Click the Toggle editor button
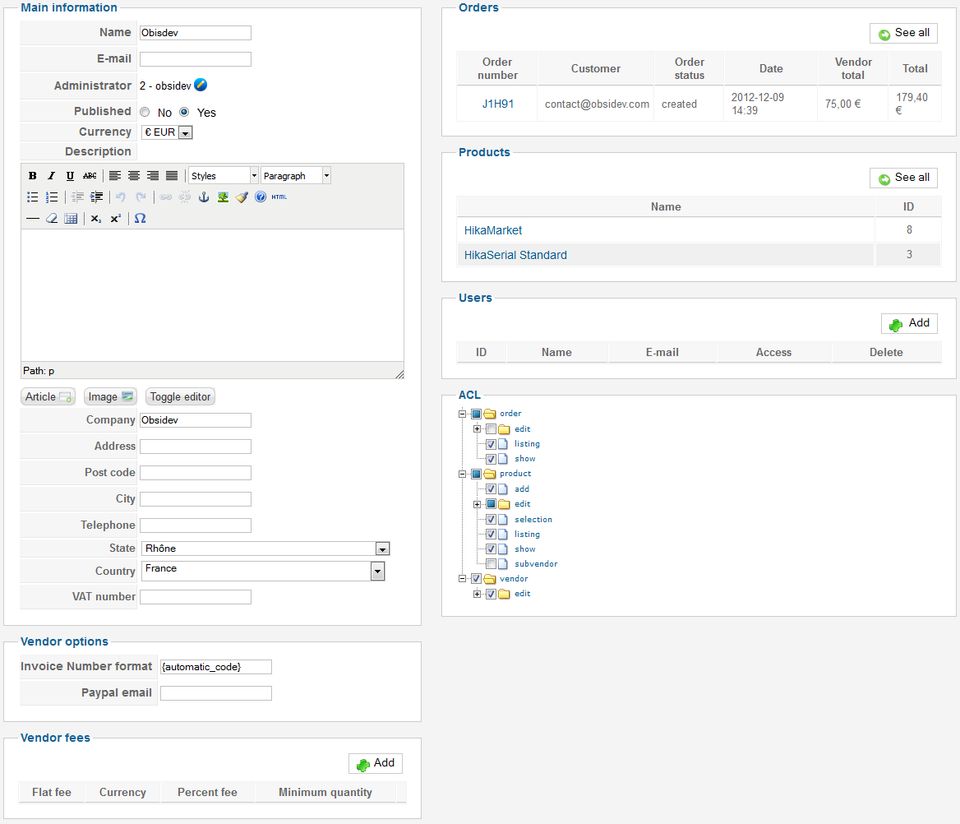 [180, 397]
